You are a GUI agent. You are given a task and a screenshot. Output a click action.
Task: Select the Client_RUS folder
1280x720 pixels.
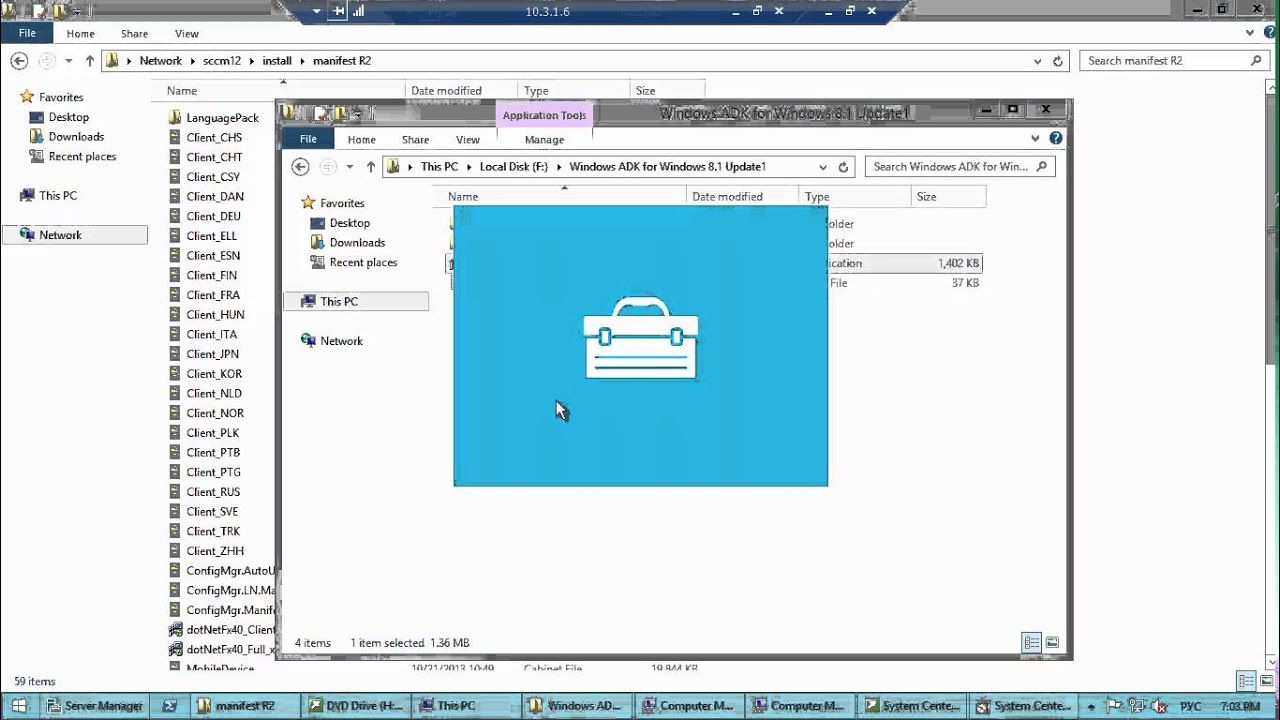[213, 492]
